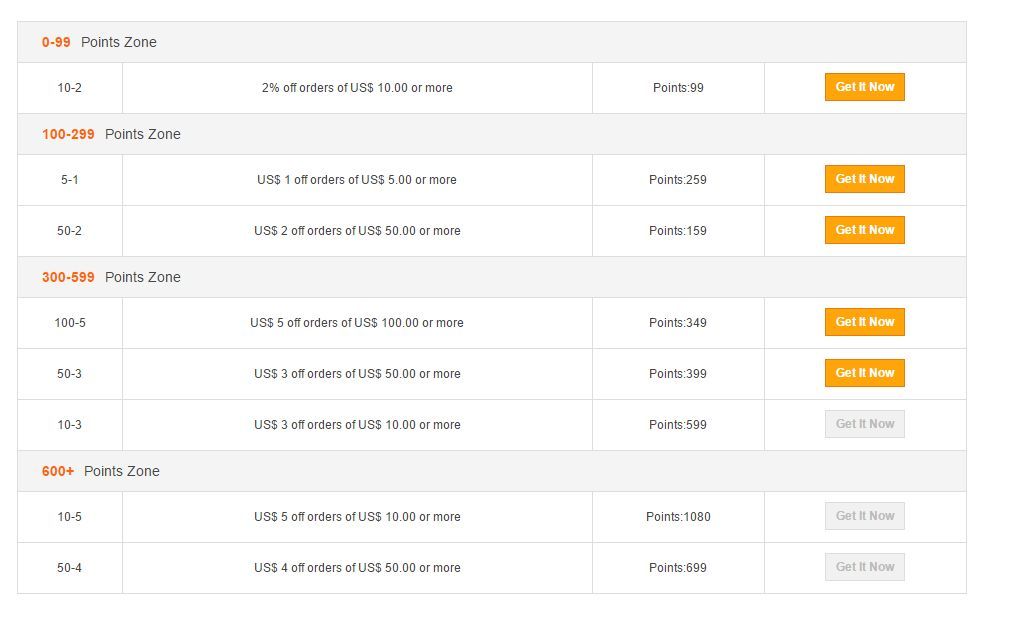Viewport: 1014px width, 627px height.
Task: Click the '2% off orders of US$ 10.00' description
Action: [357, 88]
